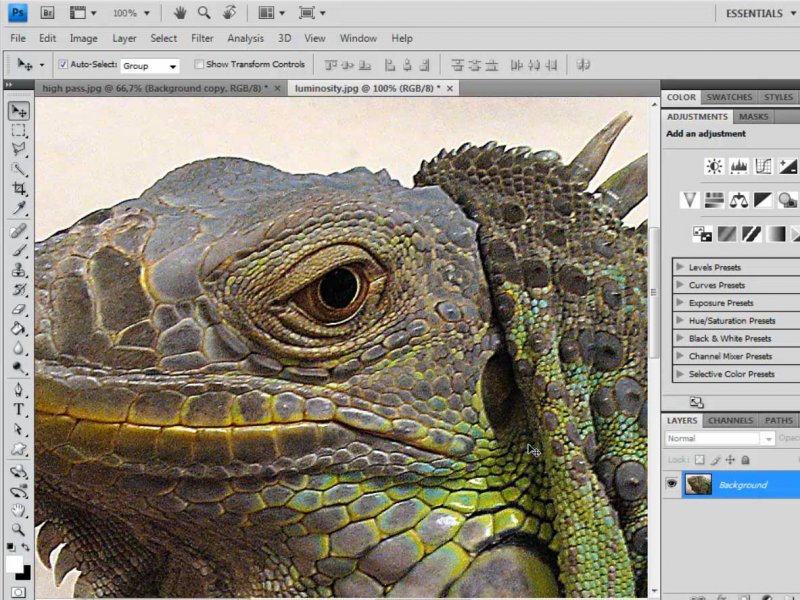Screen dimensions: 800x600
Task: Add a Curves adjustment
Action: point(763,166)
